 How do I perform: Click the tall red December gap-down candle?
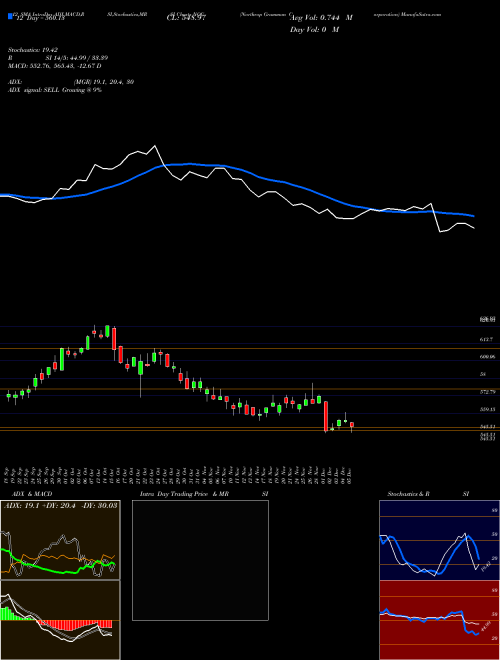point(325,416)
